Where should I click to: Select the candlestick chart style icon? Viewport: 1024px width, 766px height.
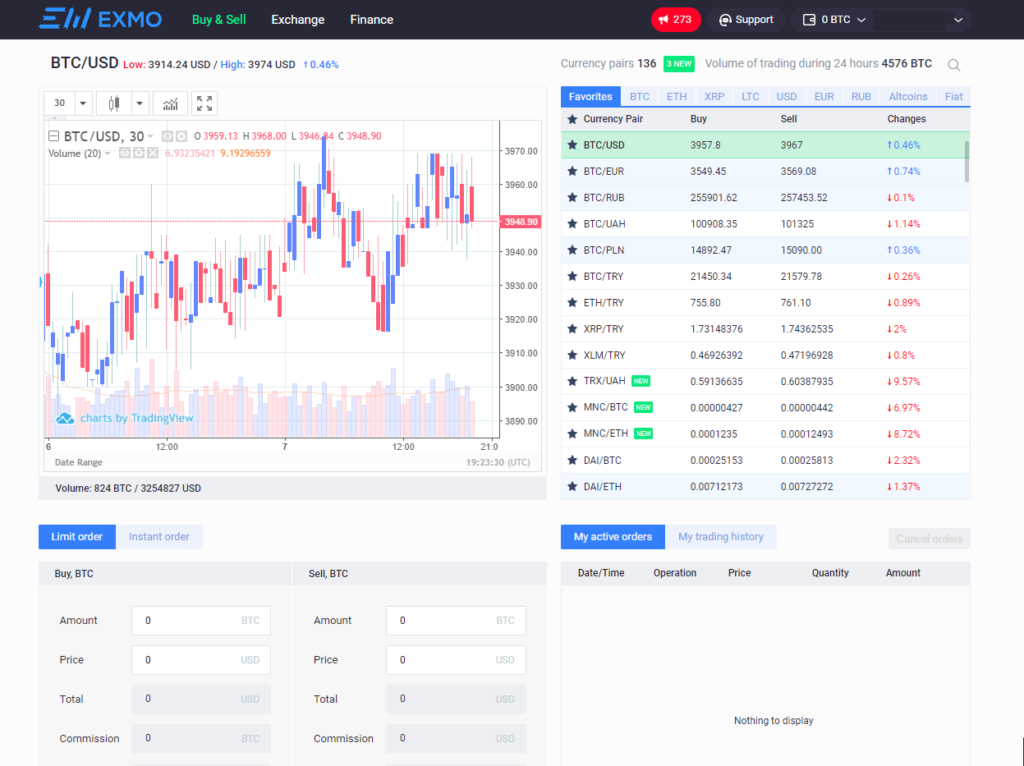click(x=114, y=103)
